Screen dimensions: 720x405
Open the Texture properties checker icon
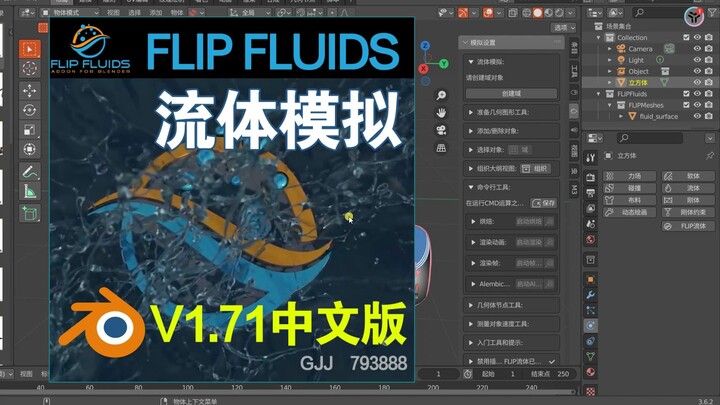pos(591,391)
